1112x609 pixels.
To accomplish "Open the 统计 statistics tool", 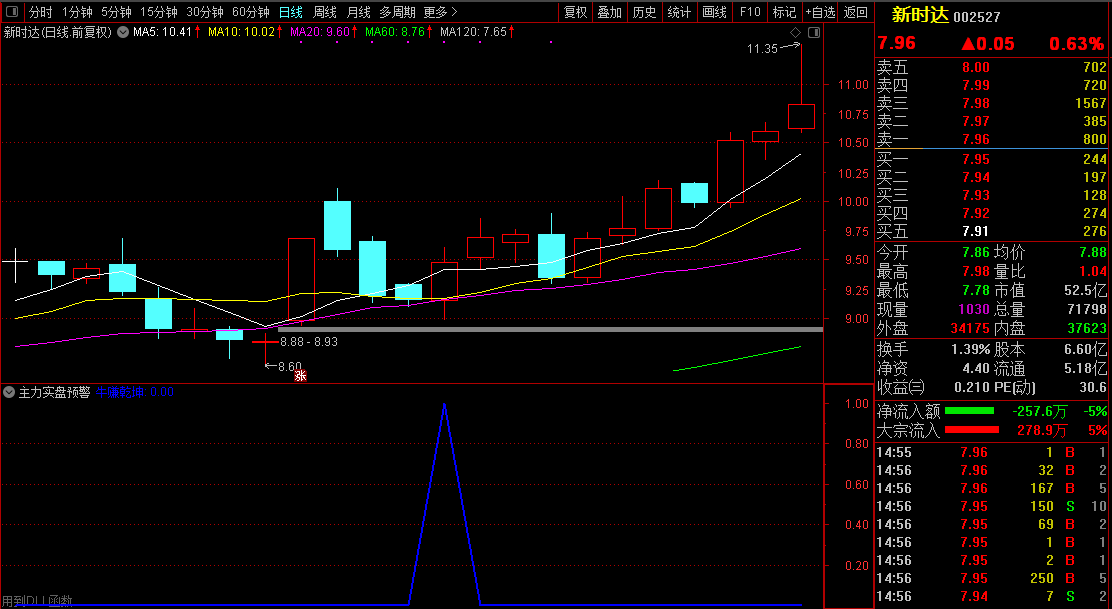I will click(x=679, y=12).
